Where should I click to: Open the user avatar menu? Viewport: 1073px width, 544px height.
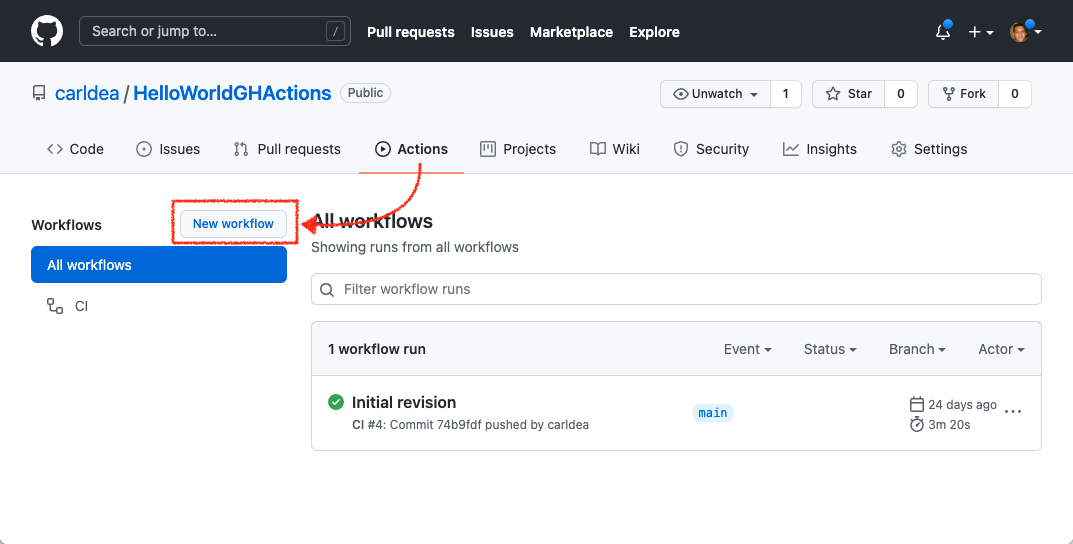[1025, 31]
